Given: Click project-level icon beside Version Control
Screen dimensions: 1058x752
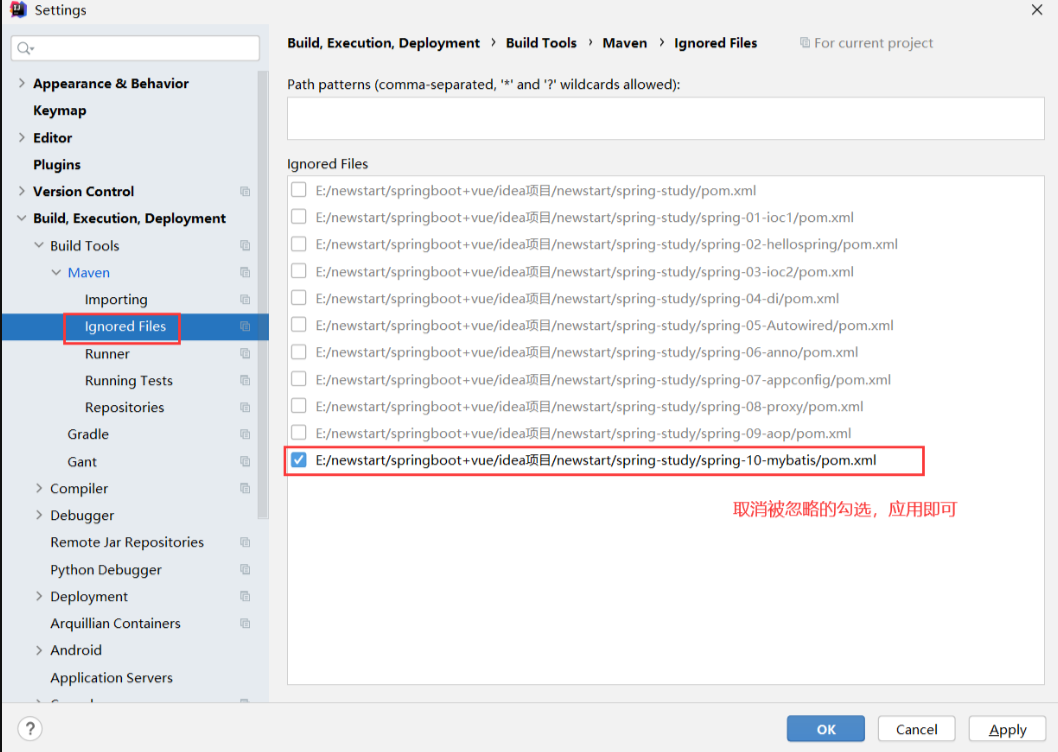Looking at the screenshot, I should point(245,191).
